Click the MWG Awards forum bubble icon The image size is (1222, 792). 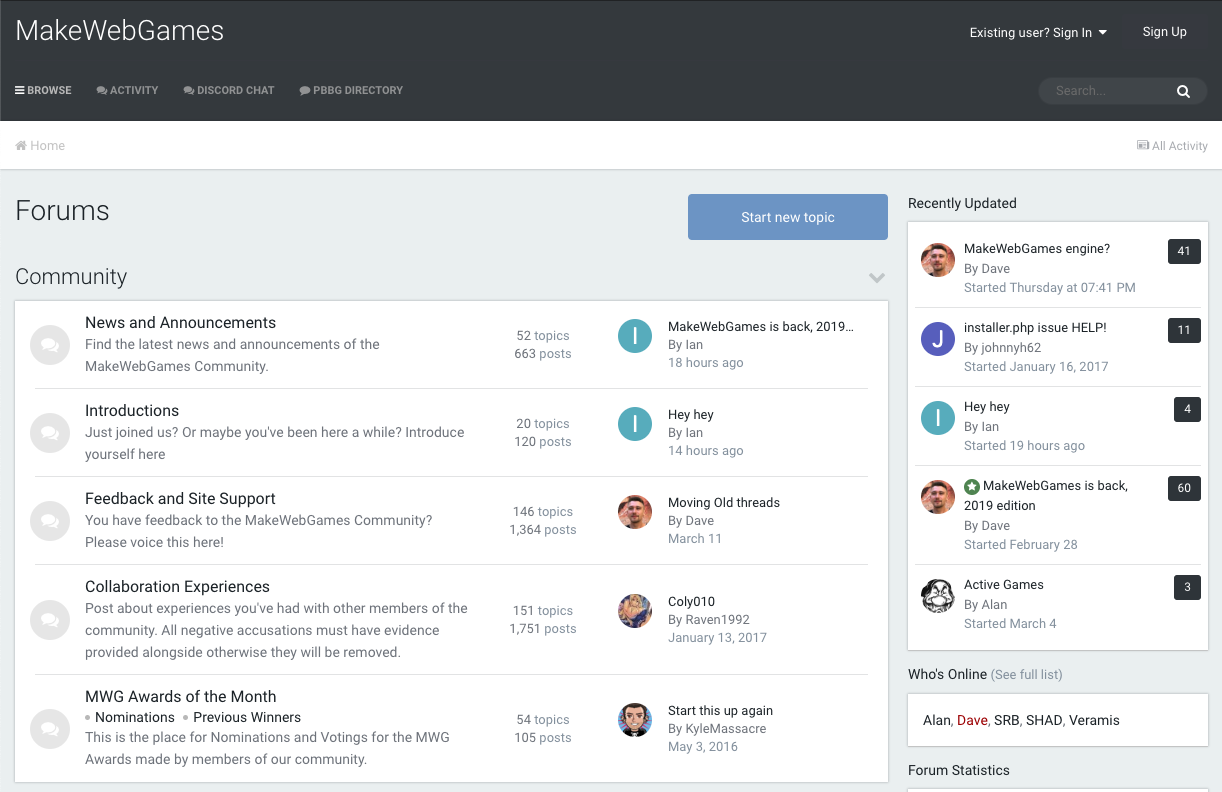[50, 729]
